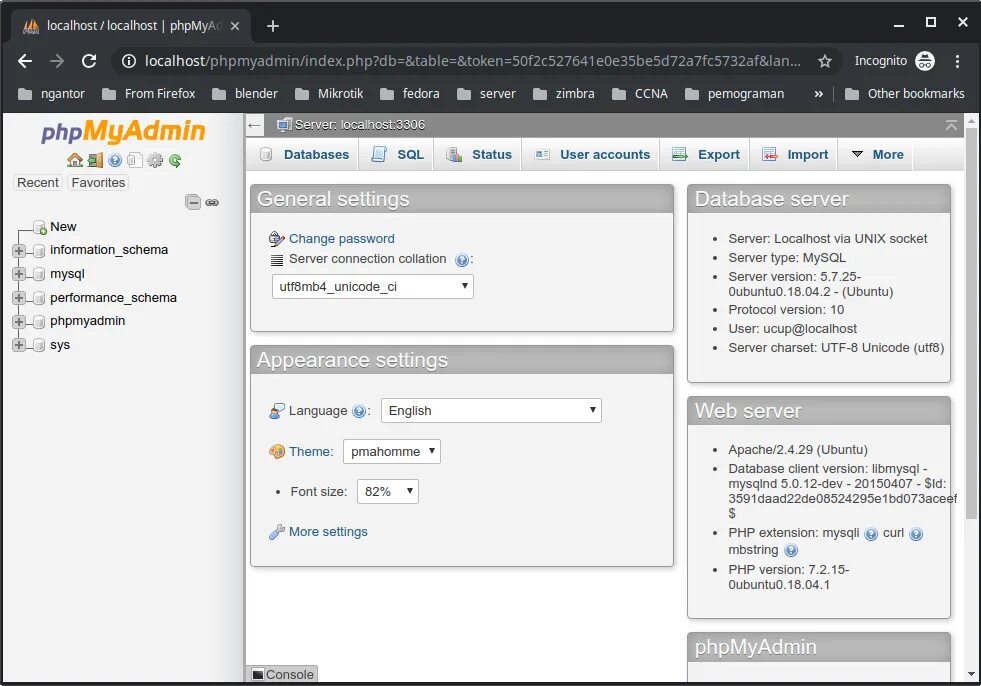This screenshot has height=686, width=981.
Task: Select the phpmyadmin database in tree
Action: (x=88, y=321)
